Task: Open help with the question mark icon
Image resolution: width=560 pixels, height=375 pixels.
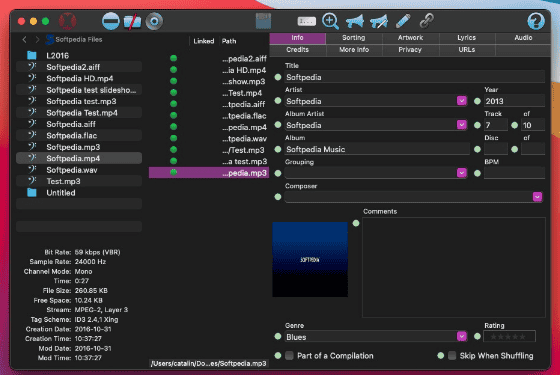Action: coord(536,21)
